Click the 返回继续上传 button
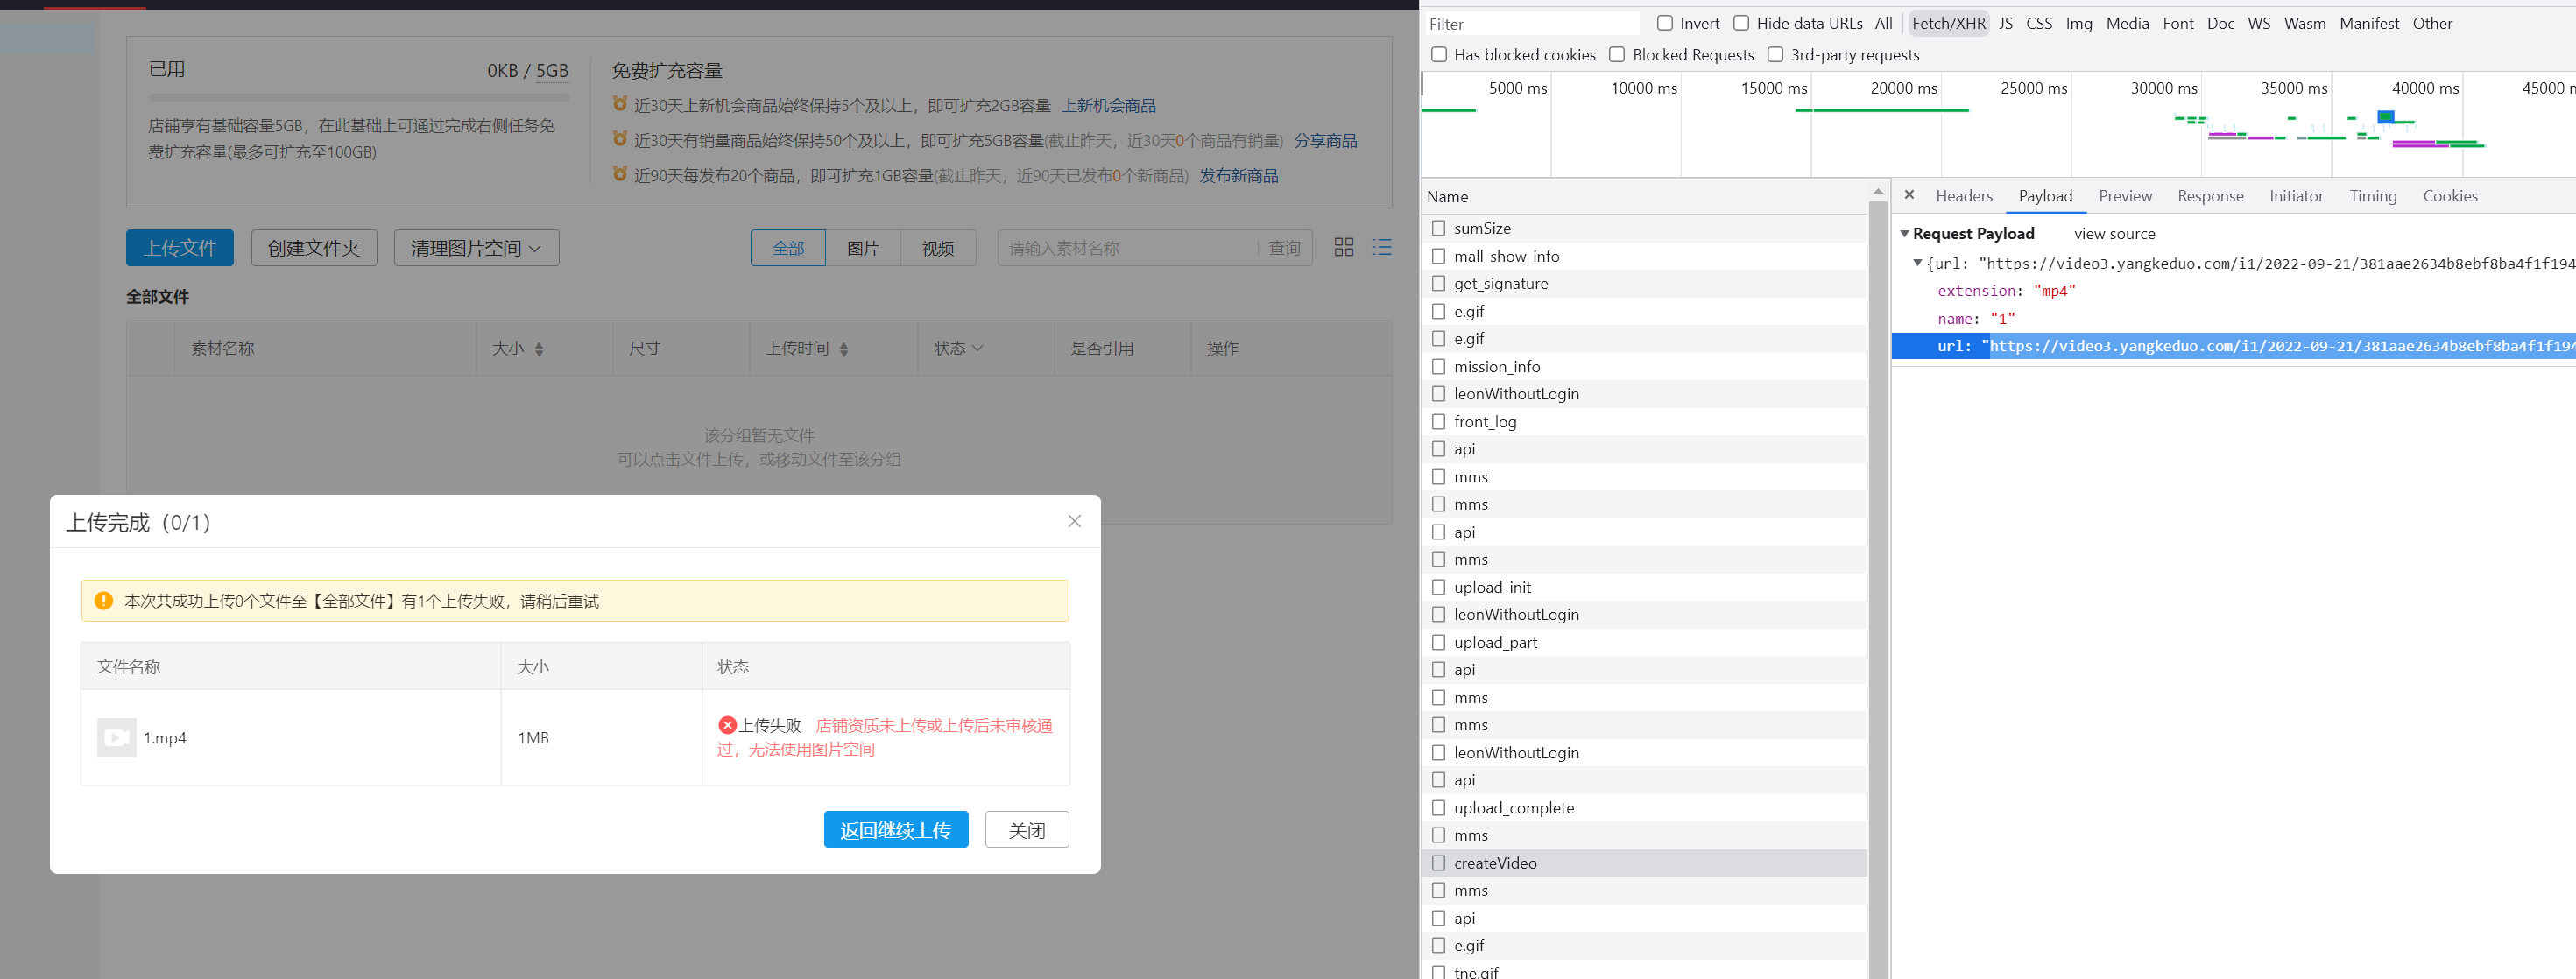2576x979 pixels. (896, 829)
